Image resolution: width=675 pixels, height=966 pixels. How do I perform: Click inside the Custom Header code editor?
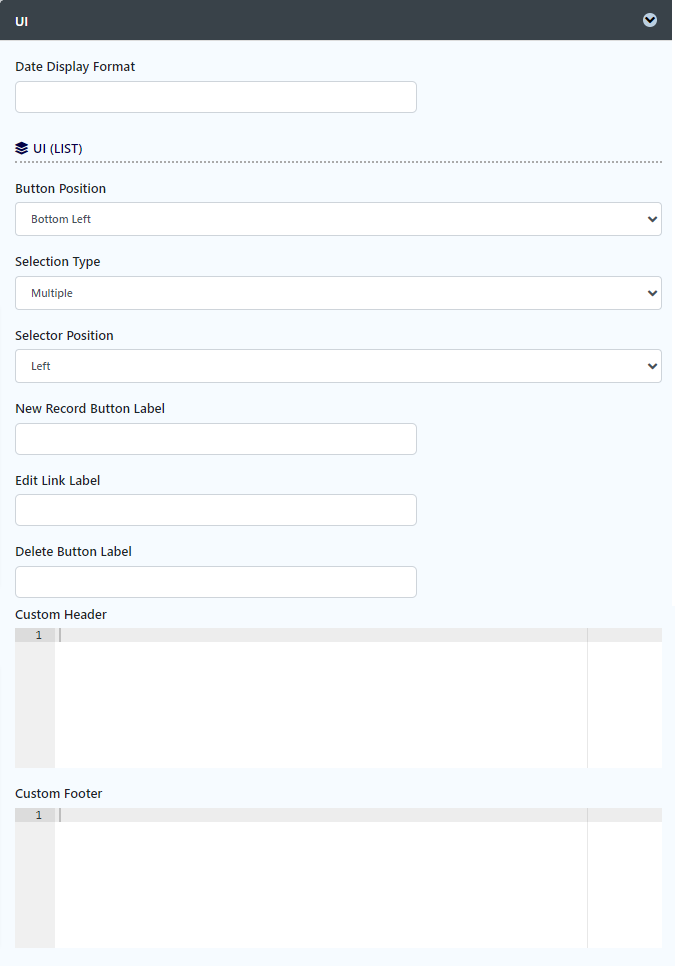(320, 698)
